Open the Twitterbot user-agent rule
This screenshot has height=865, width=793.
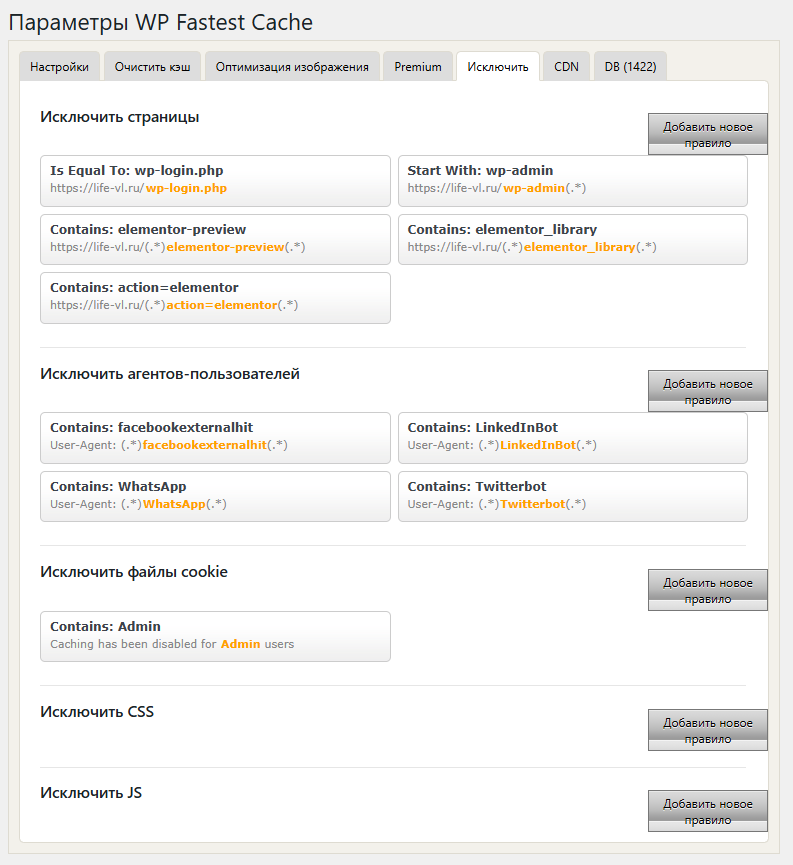pos(573,496)
